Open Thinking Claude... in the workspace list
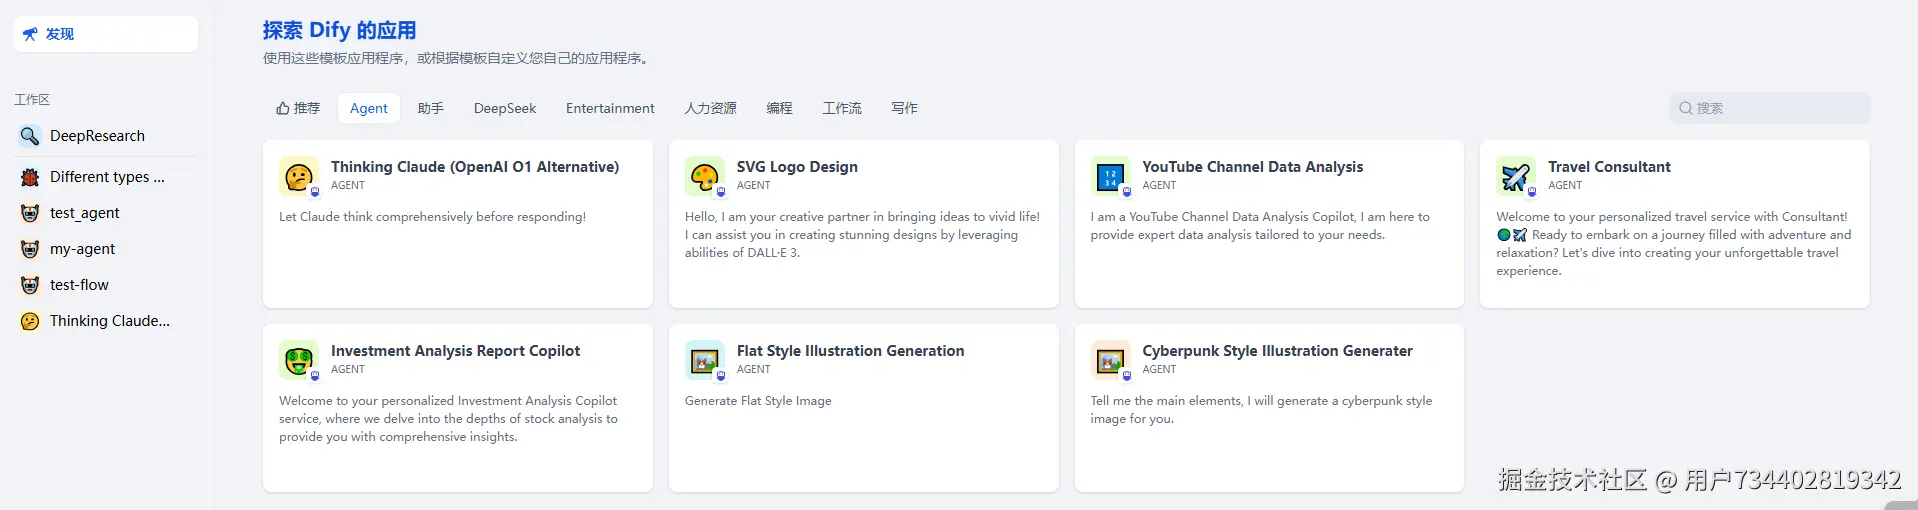The width and height of the screenshot is (1918, 510). point(106,321)
